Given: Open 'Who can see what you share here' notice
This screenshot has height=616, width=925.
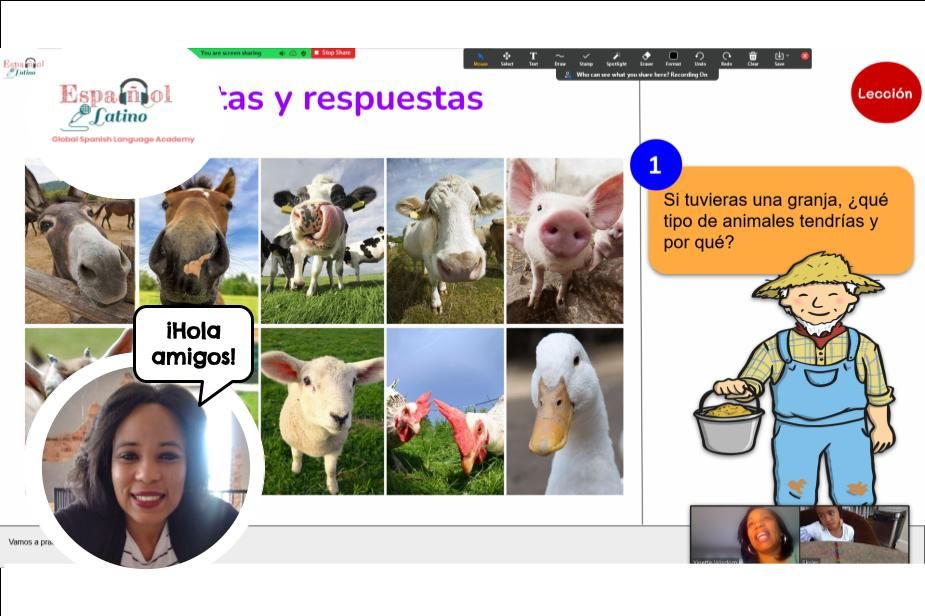Looking at the screenshot, I should (637, 74).
